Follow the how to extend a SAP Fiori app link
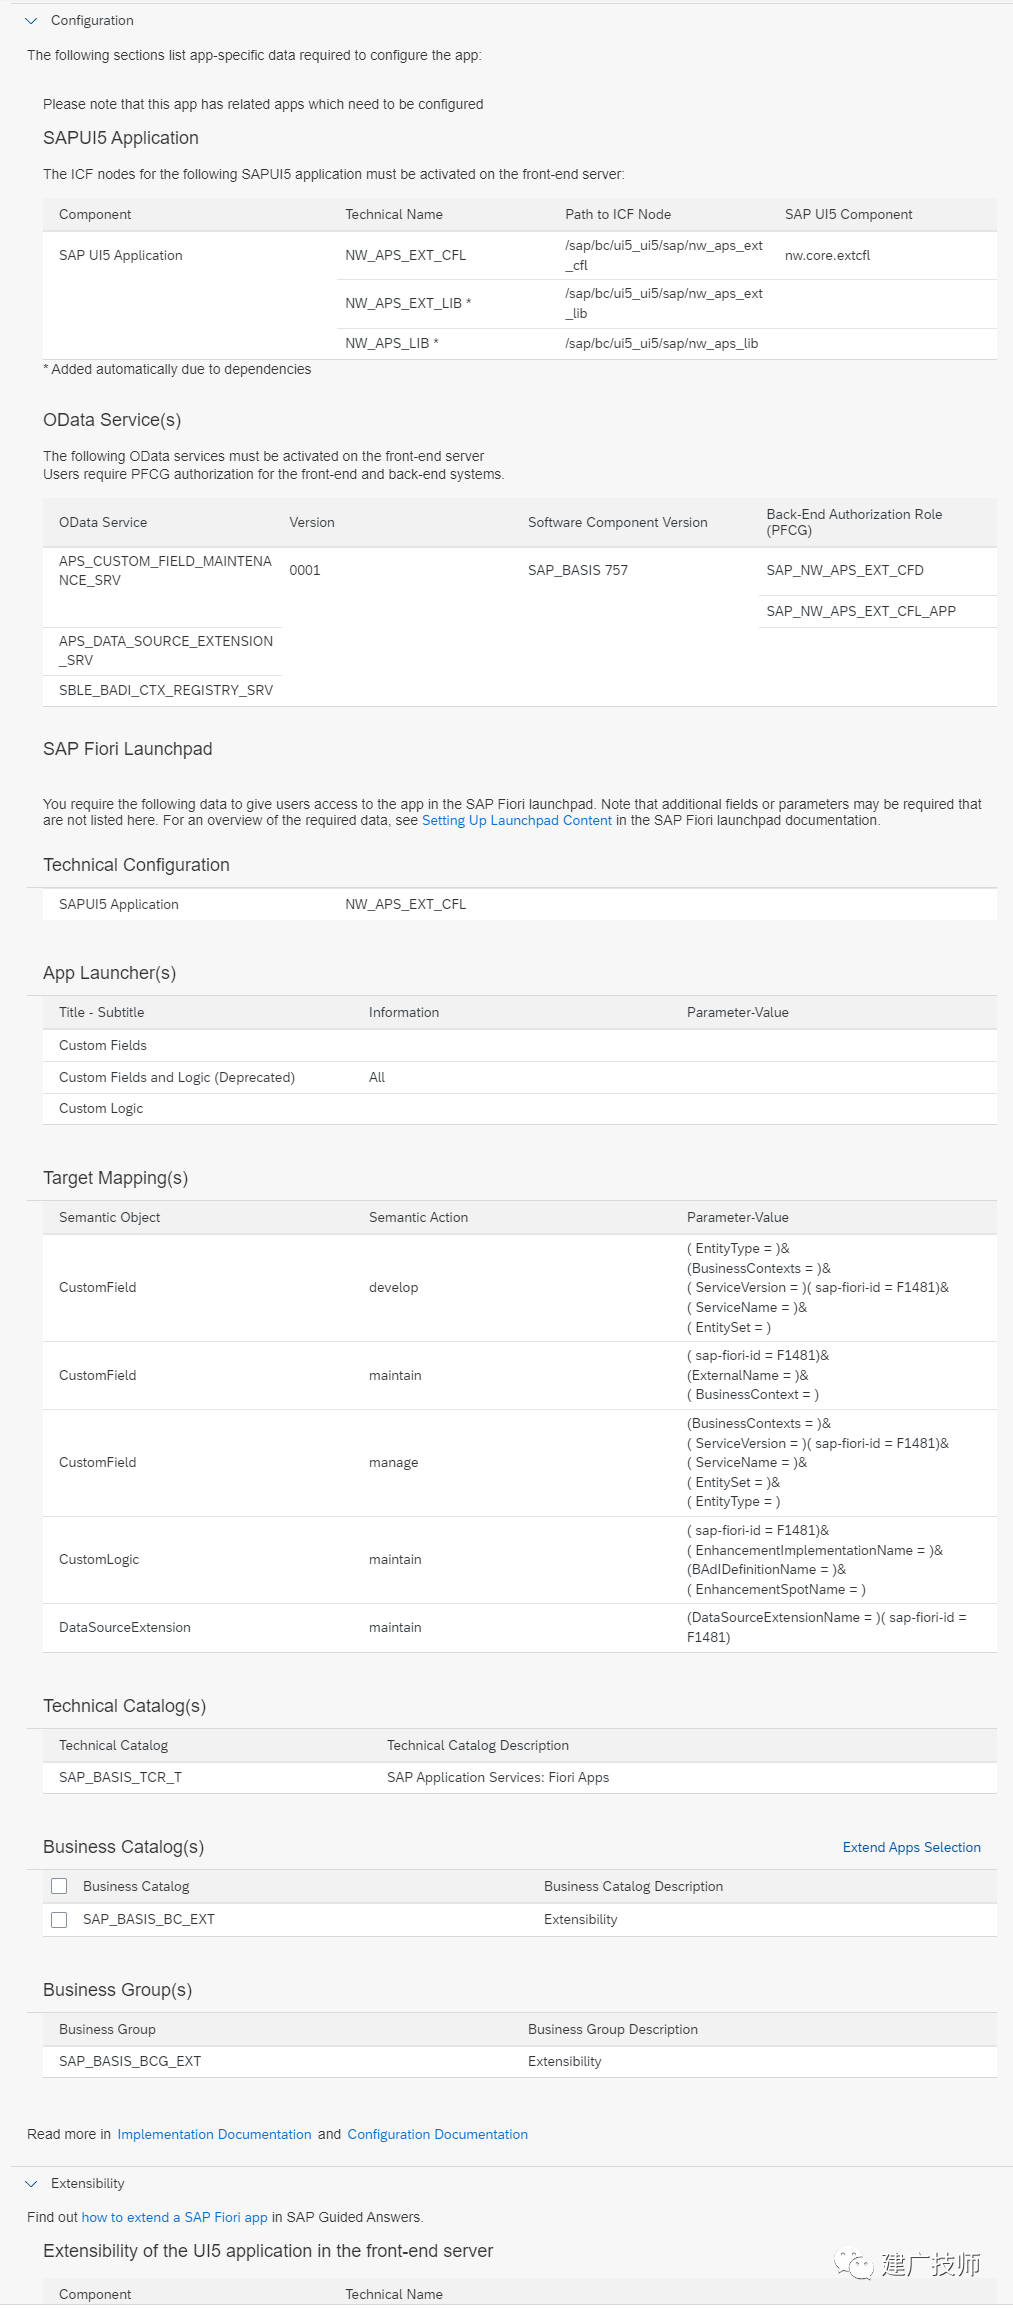 click(x=174, y=2217)
